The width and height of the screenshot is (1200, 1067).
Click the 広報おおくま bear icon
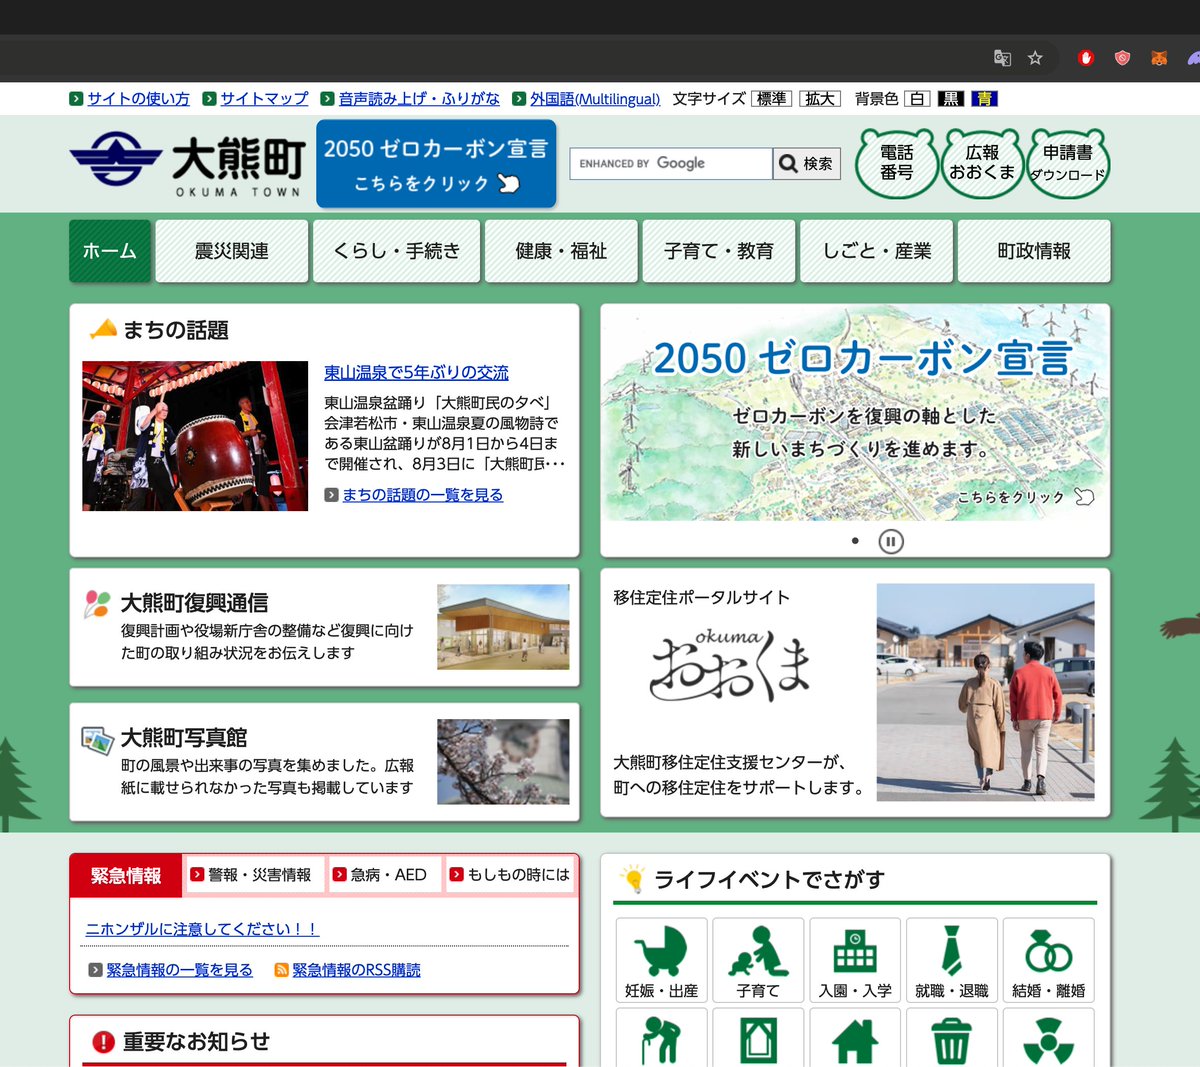coord(982,163)
